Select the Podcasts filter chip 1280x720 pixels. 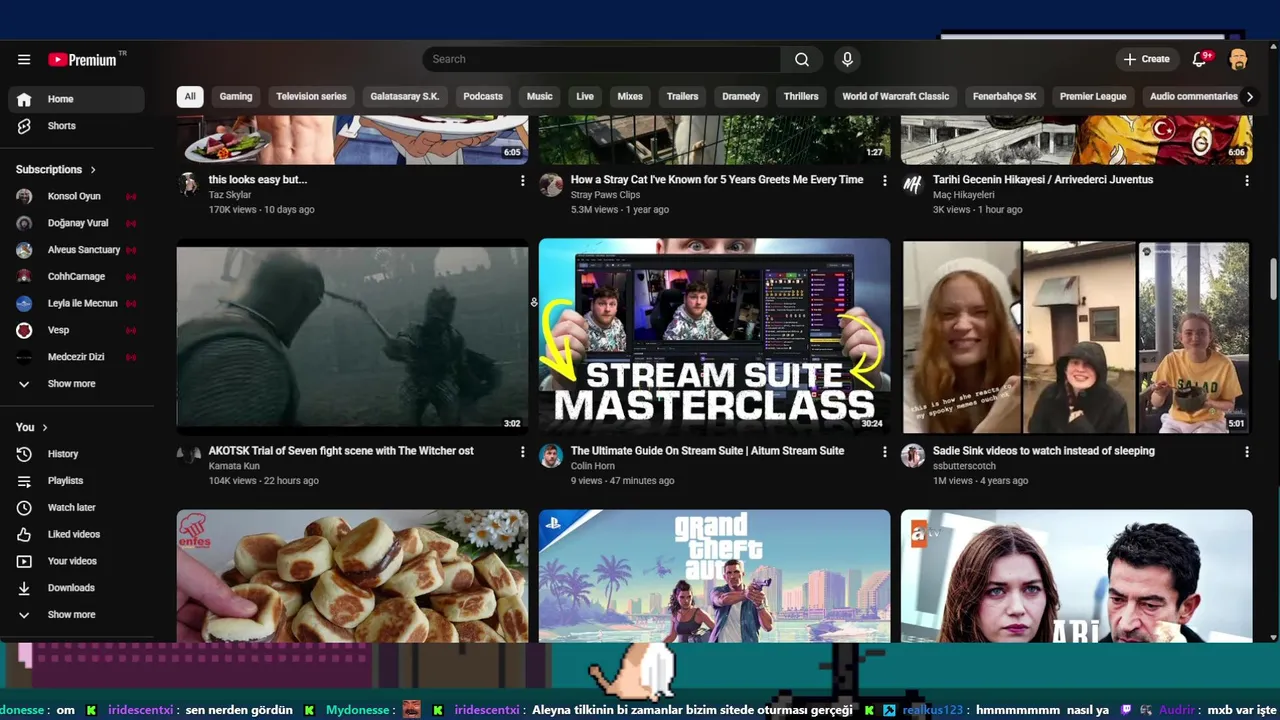(483, 97)
